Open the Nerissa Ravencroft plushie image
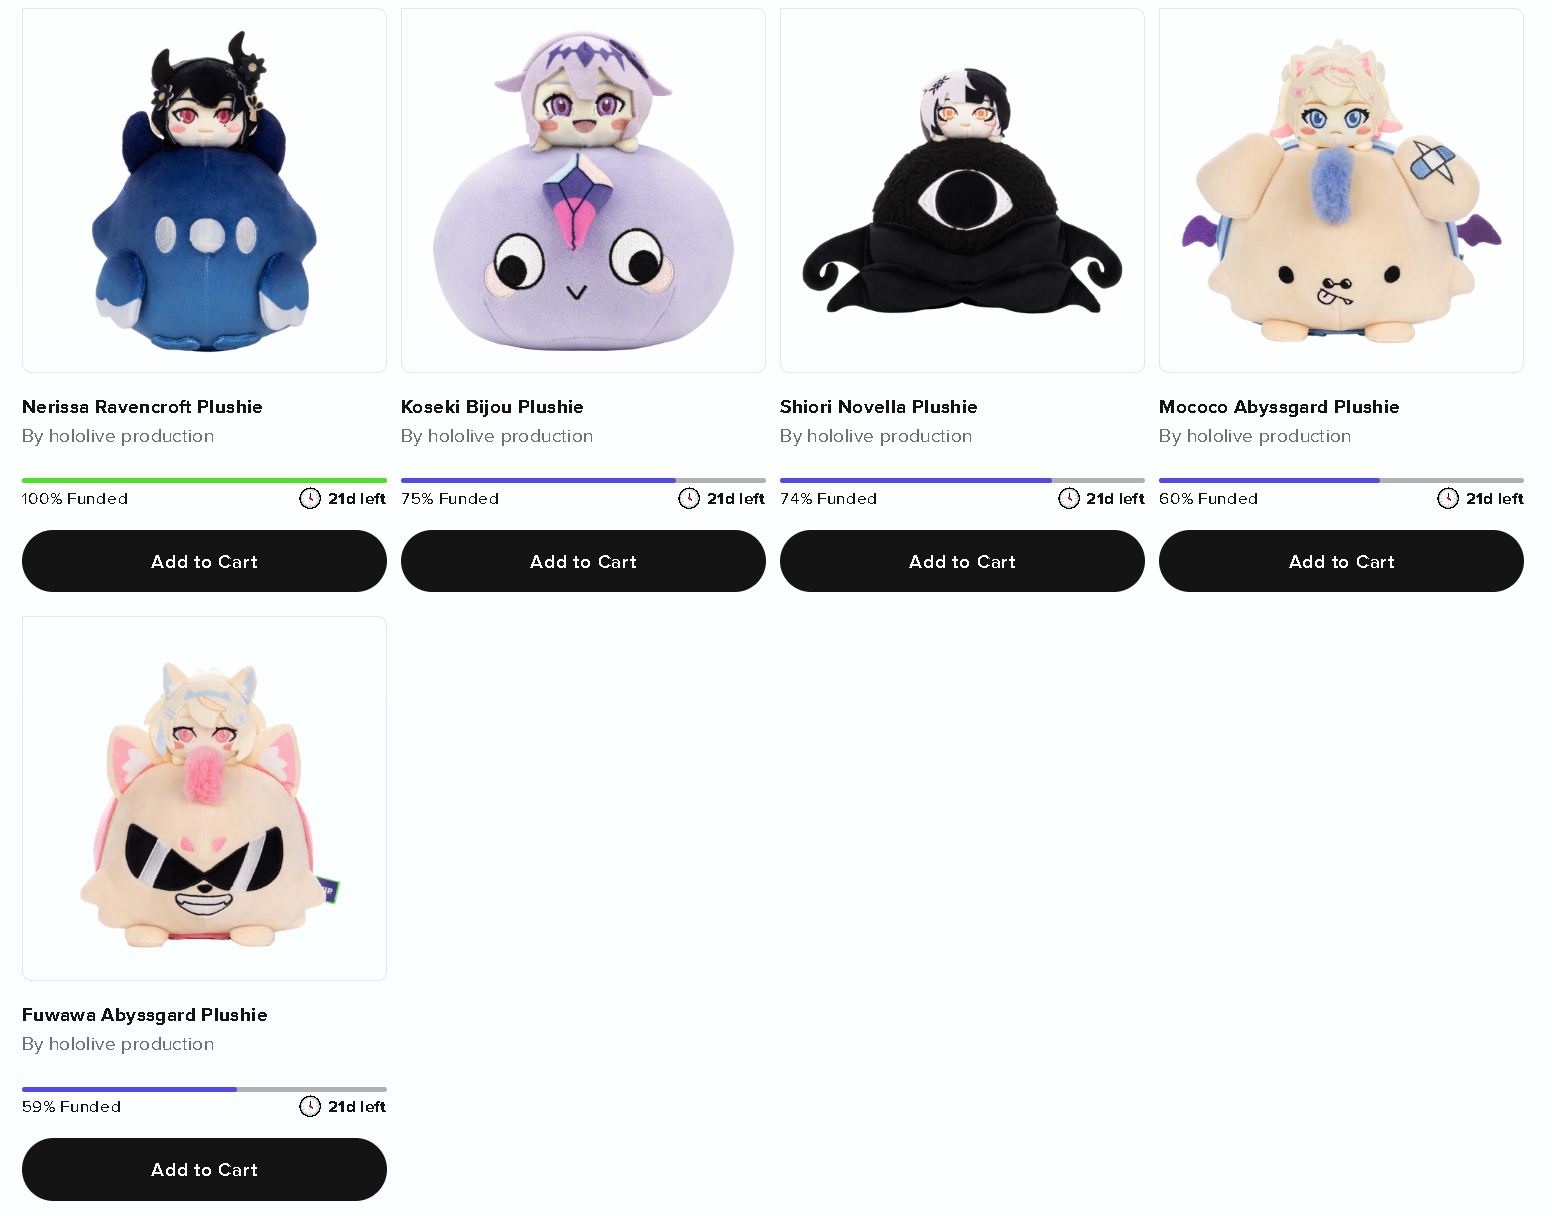The image size is (1552, 1216). tap(204, 190)
